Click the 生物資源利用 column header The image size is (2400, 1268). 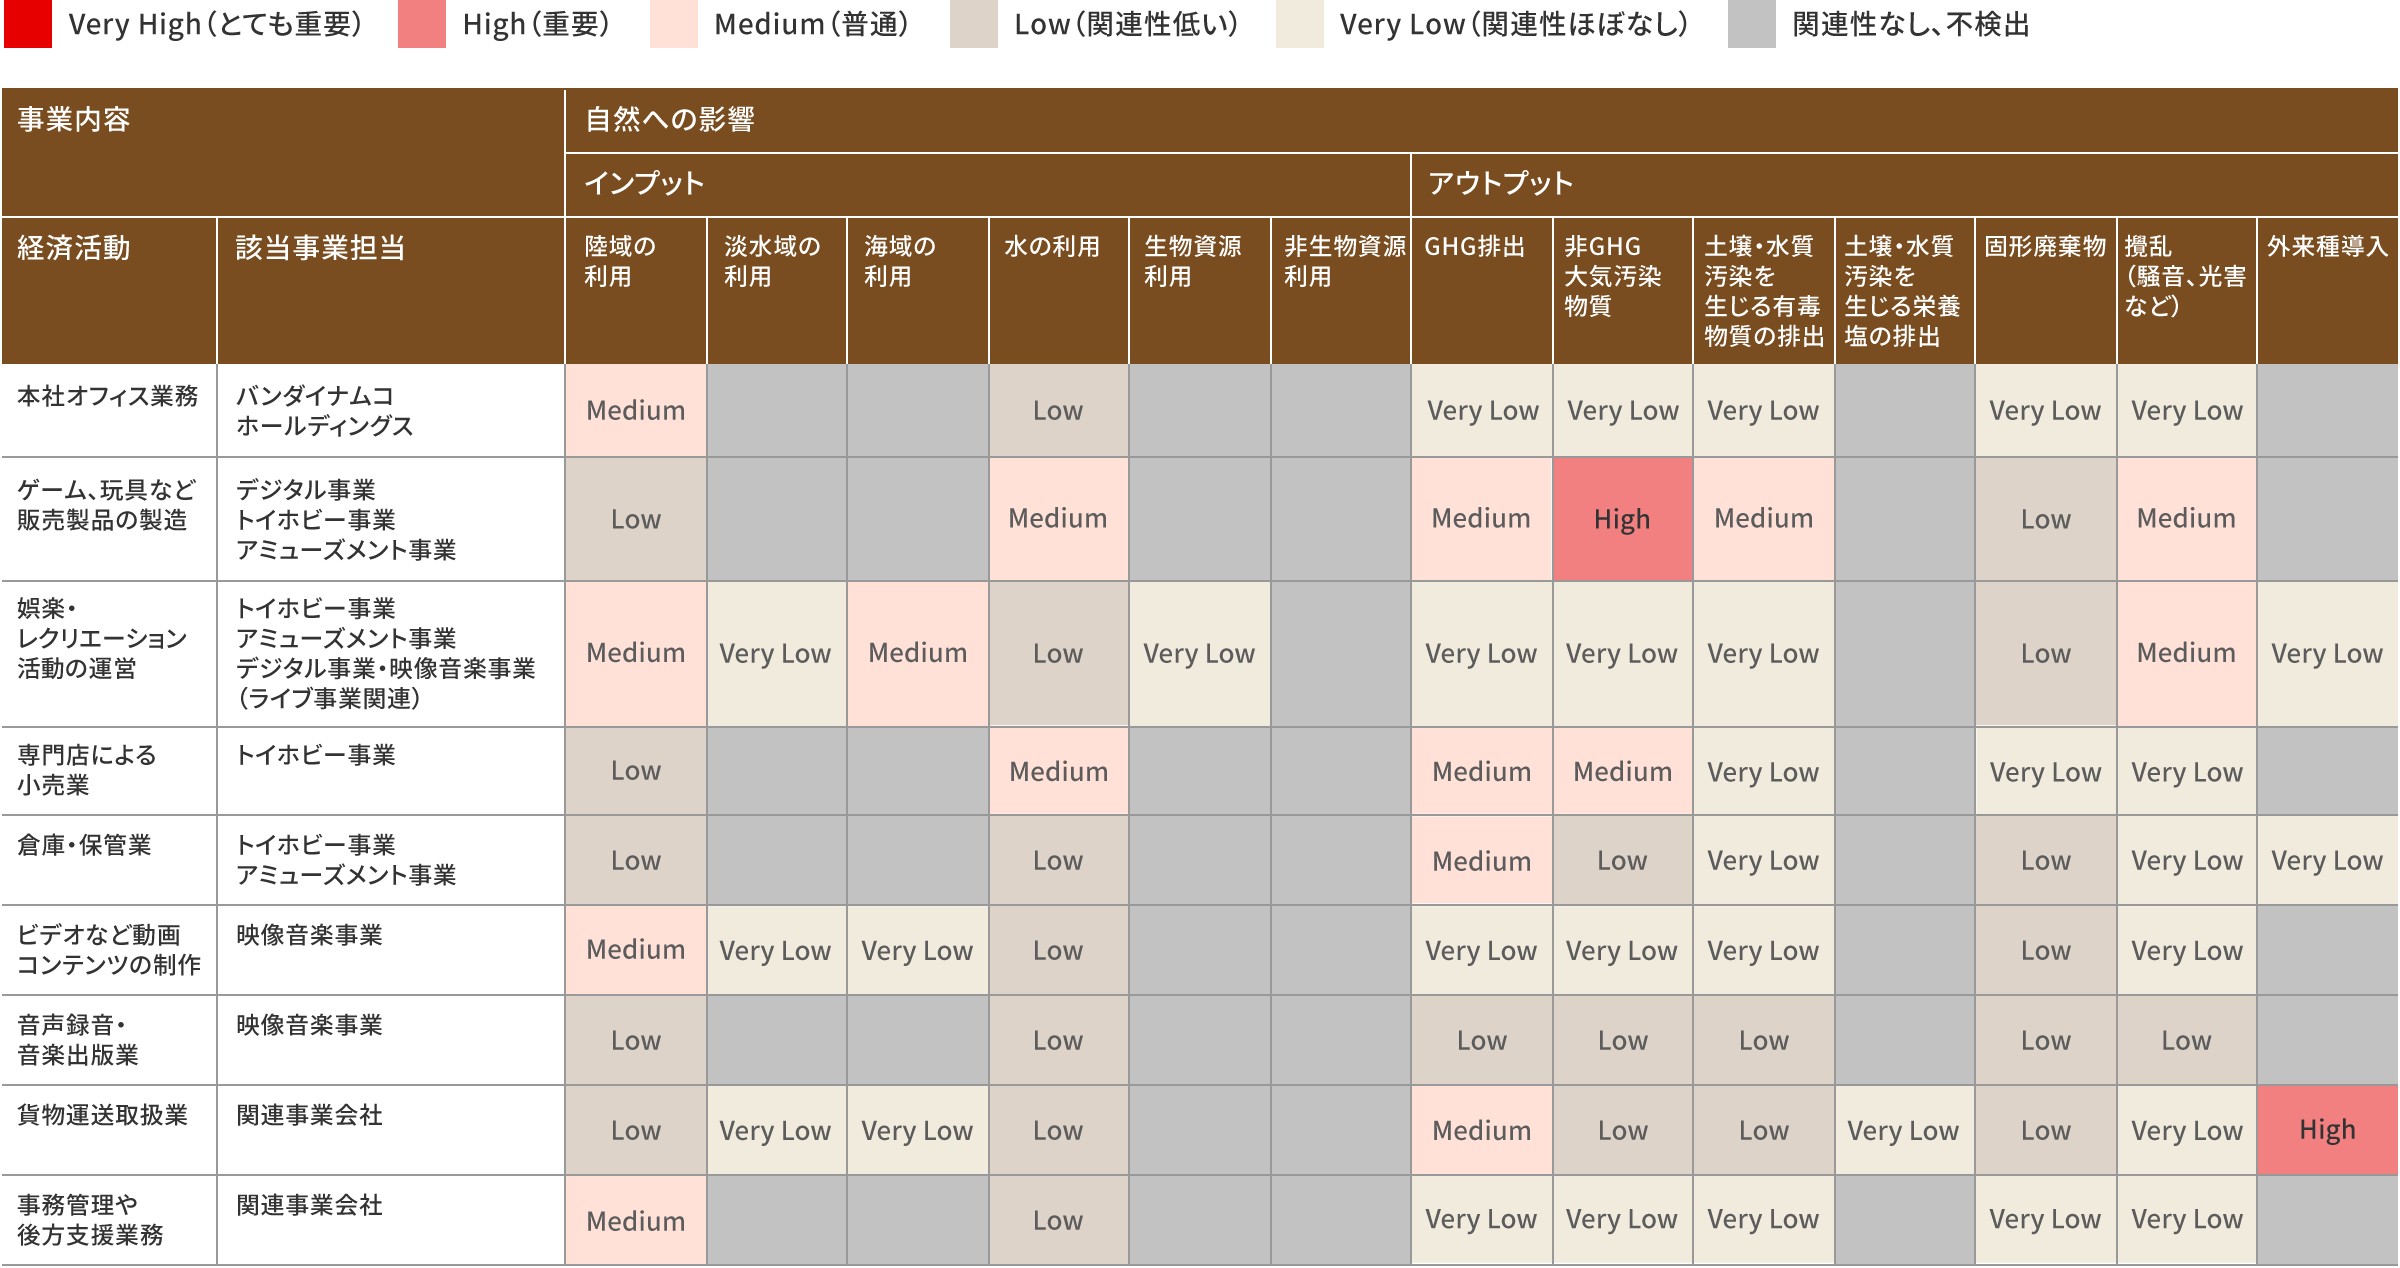click(x=1200, y=291)
